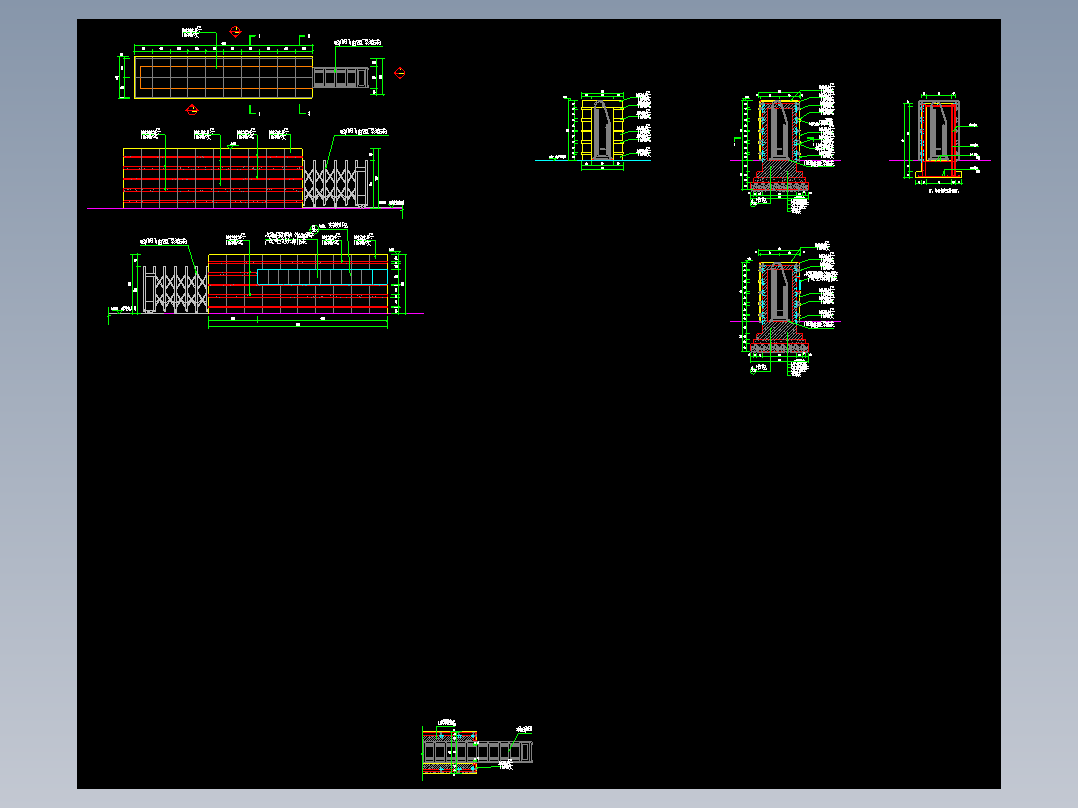The width and height of the screenshot is (1078, 808).
Task: Click the red-striped wall in the front elevation
Action: click(213, 178)
